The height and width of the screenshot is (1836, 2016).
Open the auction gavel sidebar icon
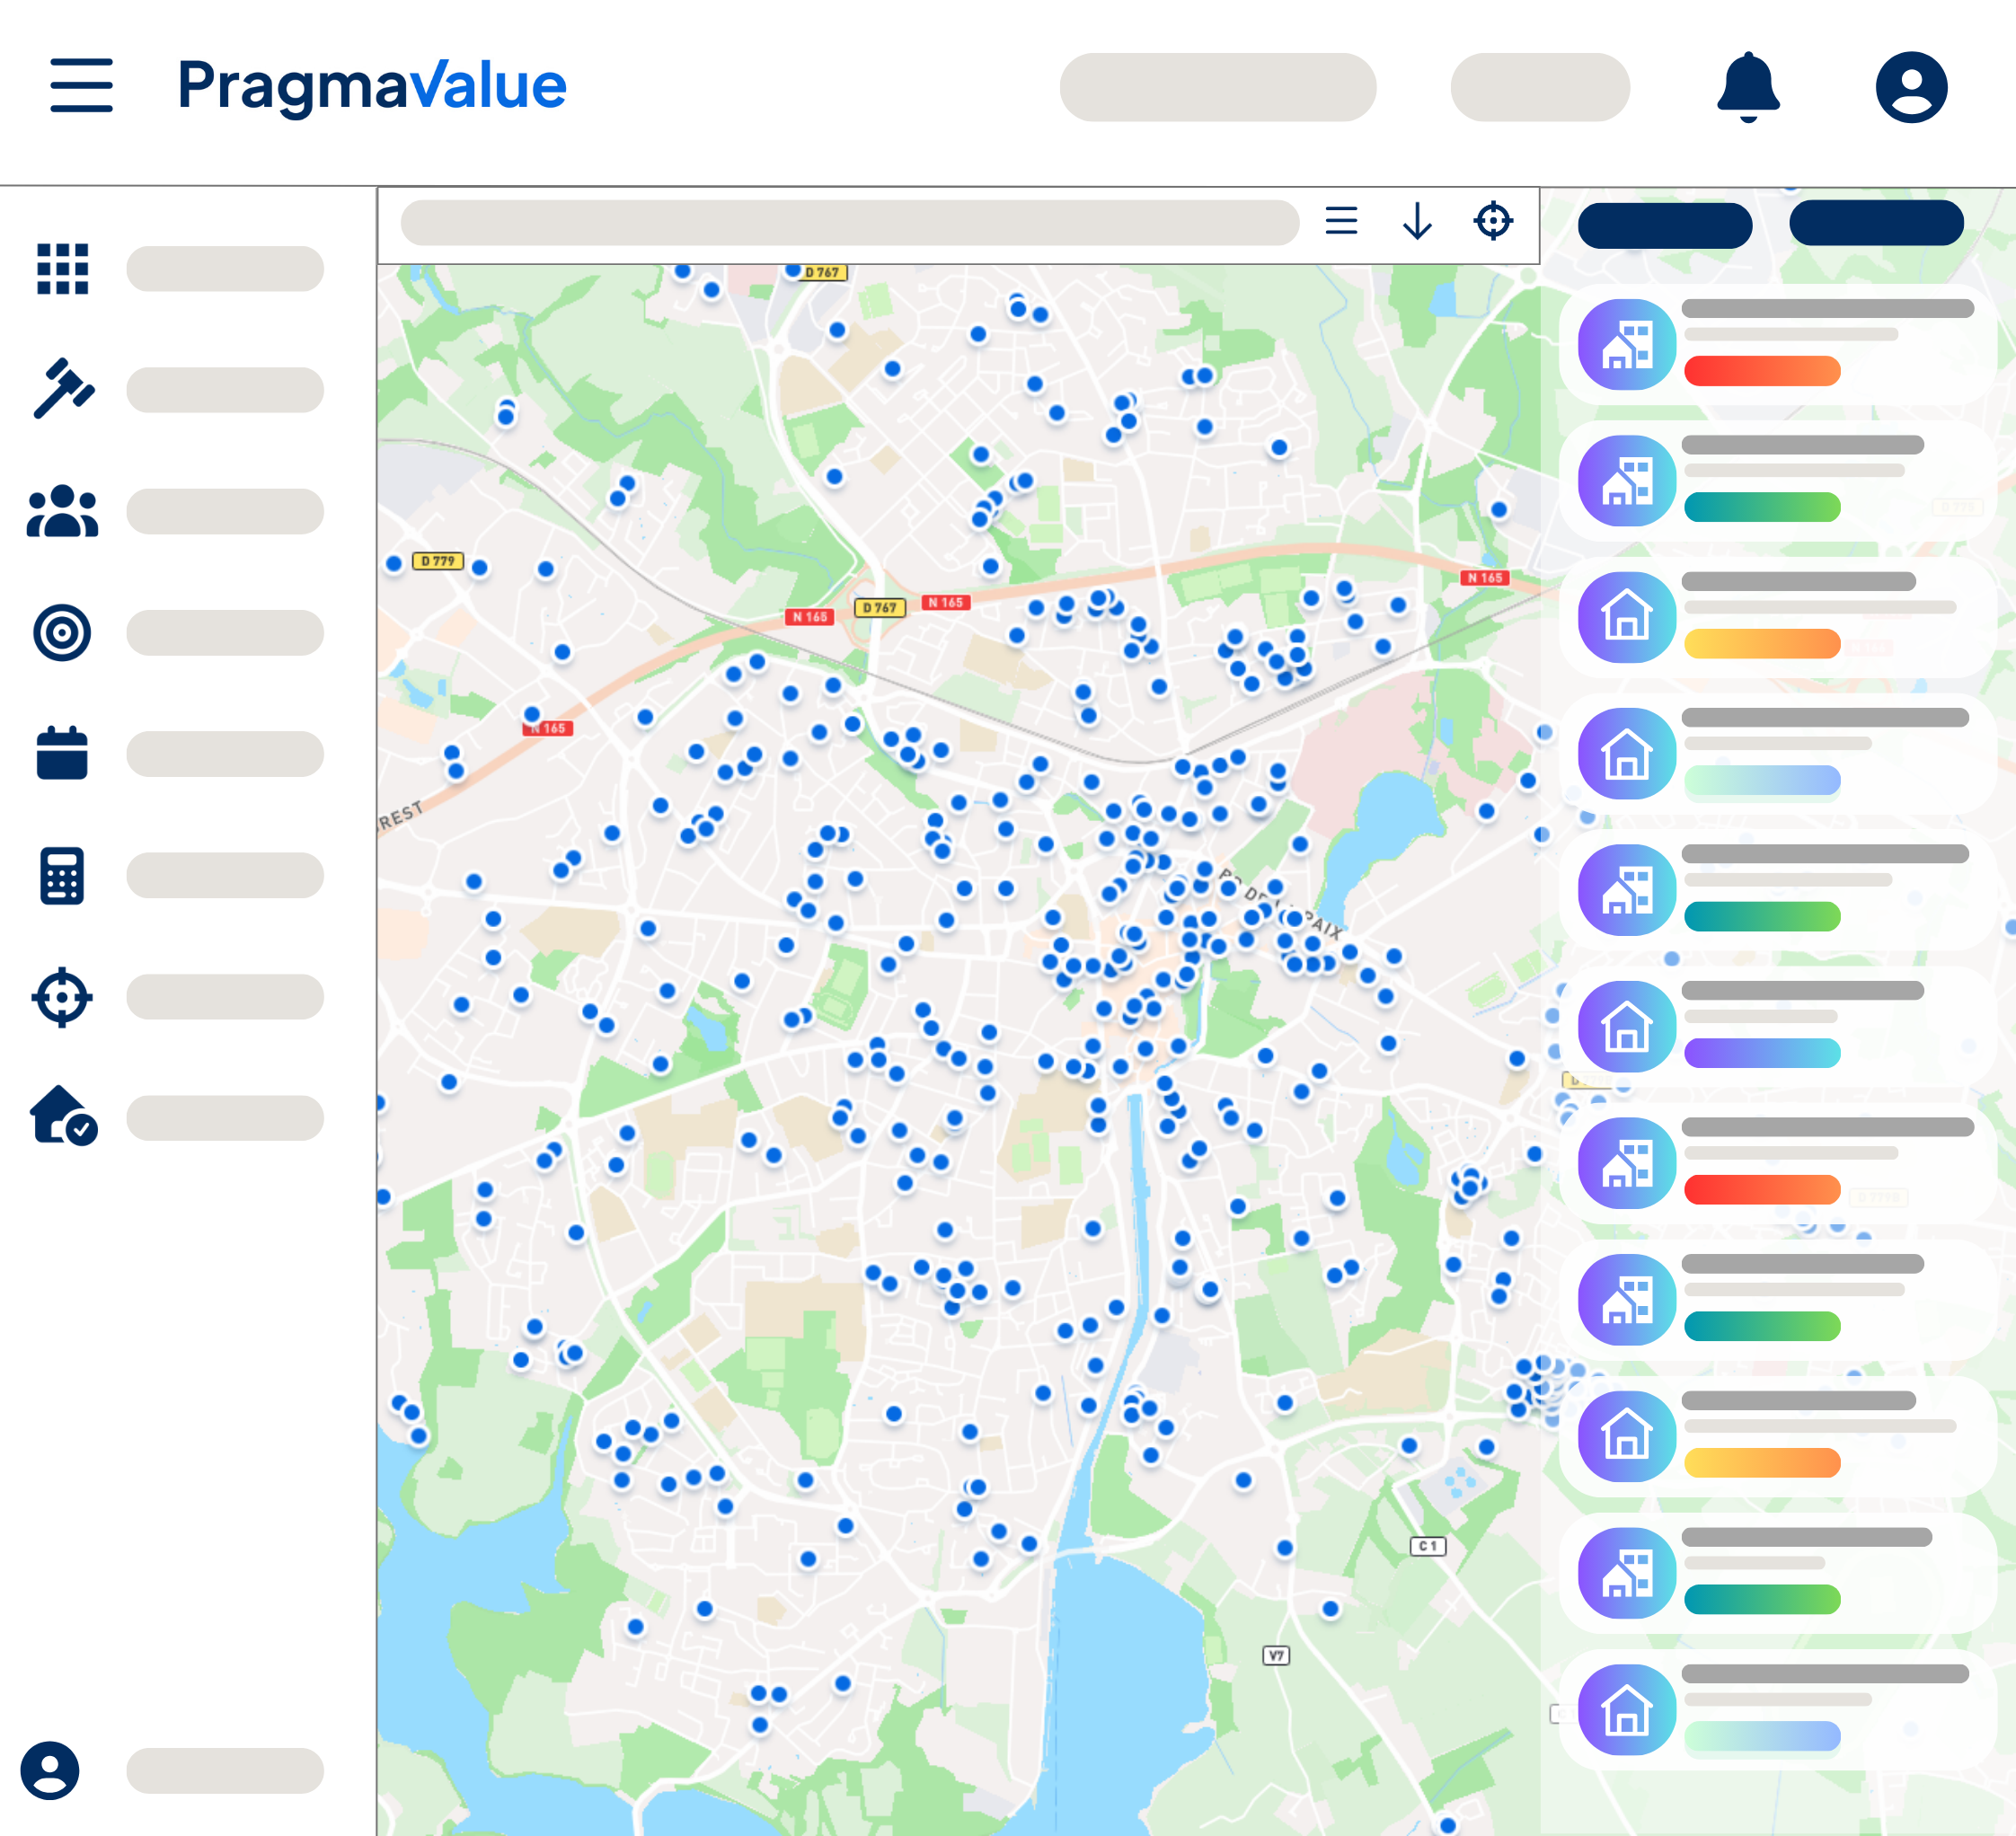coord(62,389)
